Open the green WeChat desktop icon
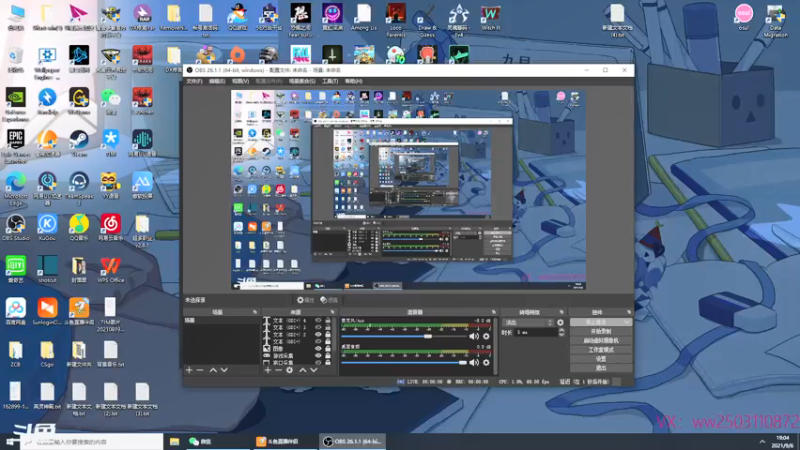 pyautogui.click(x=110, y=101)
